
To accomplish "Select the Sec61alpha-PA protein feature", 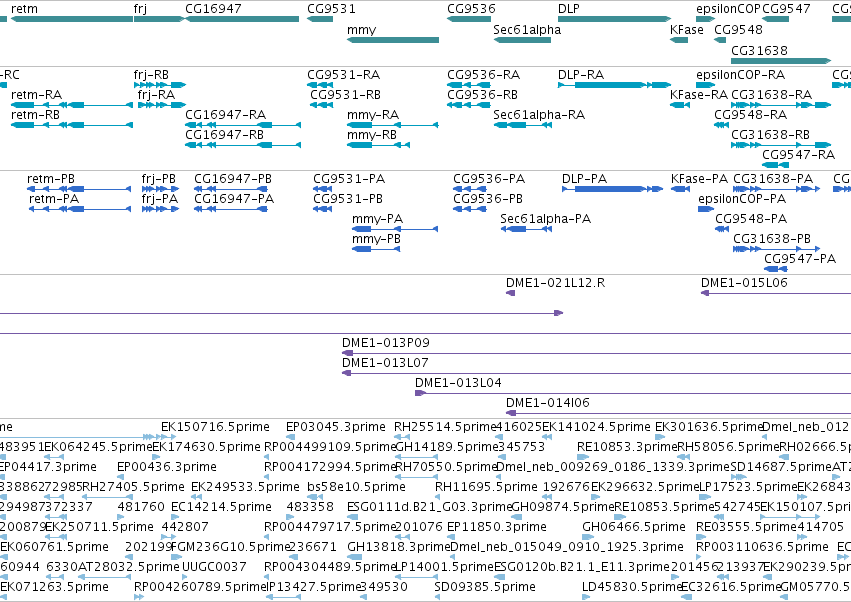I will (526, 229).
